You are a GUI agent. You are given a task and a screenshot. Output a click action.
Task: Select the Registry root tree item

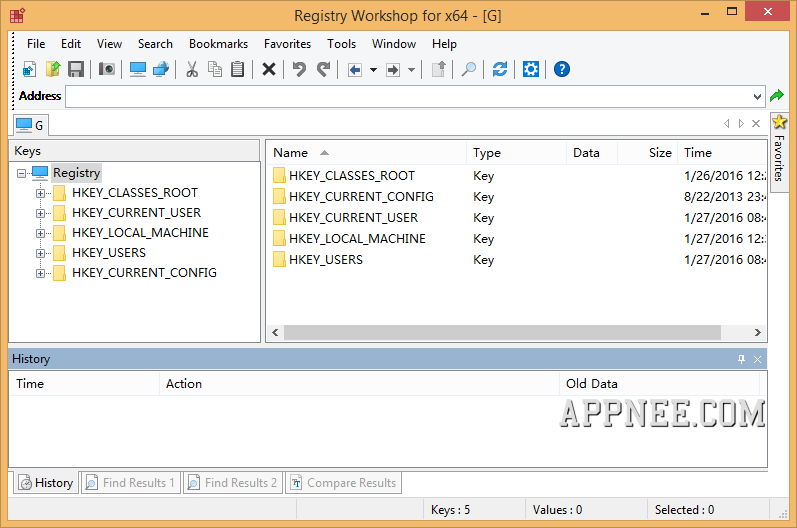(x=77, y=173)
